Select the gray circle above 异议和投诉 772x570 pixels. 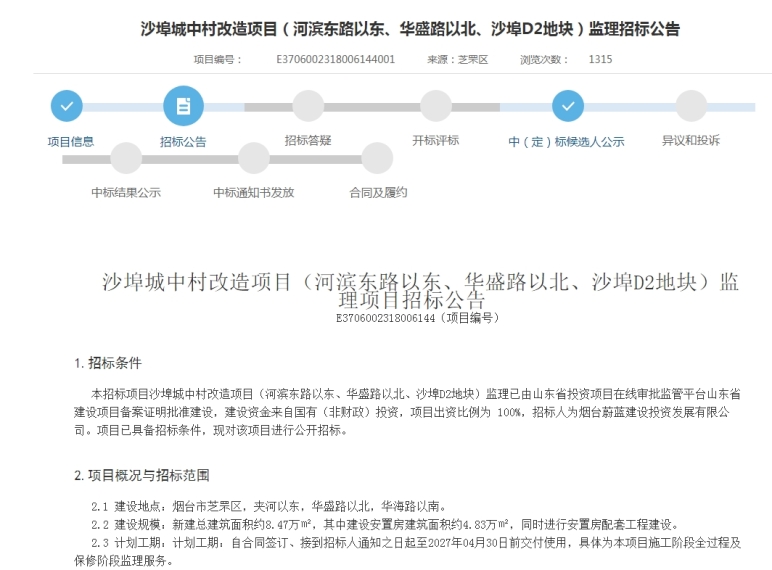click(691, 106)
